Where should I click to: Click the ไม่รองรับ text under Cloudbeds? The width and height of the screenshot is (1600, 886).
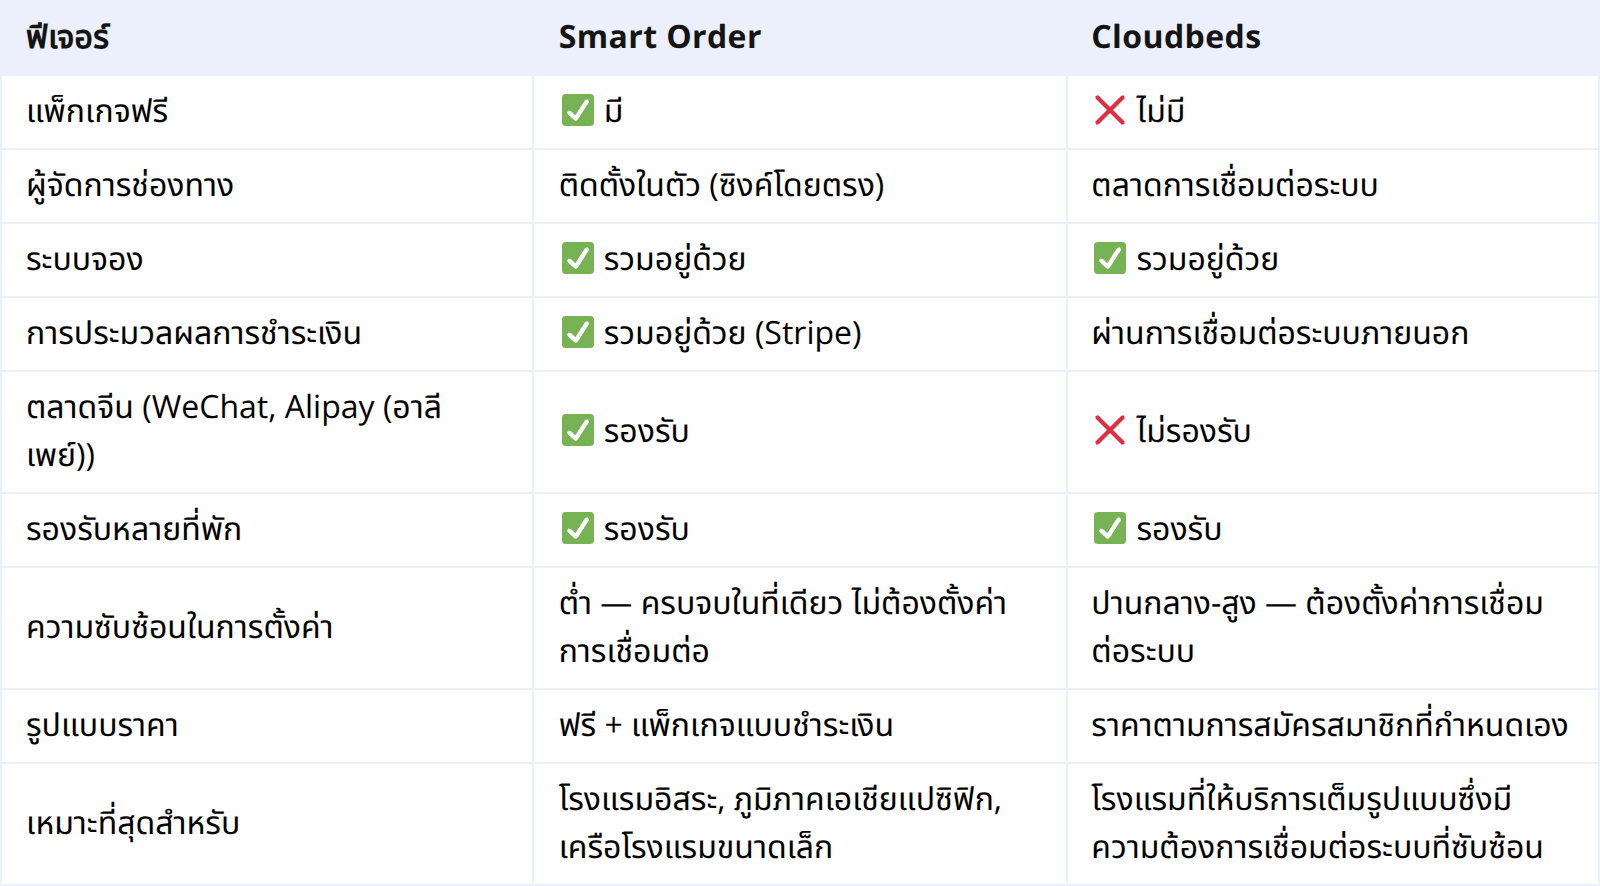point(1193,431)
